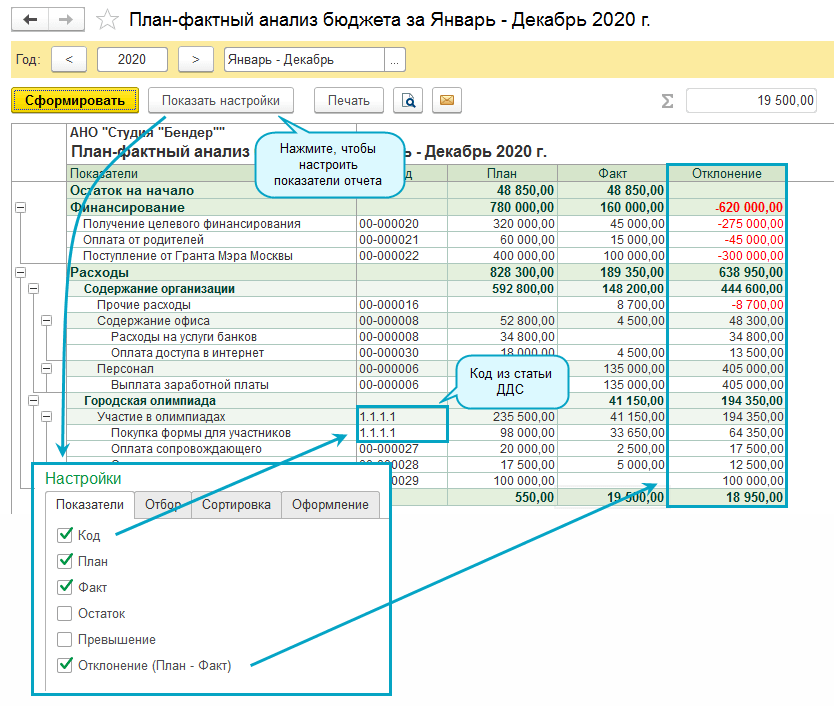Send report by email envelope icon
Viewport: 834px width, 706px height.
point(446,100)
